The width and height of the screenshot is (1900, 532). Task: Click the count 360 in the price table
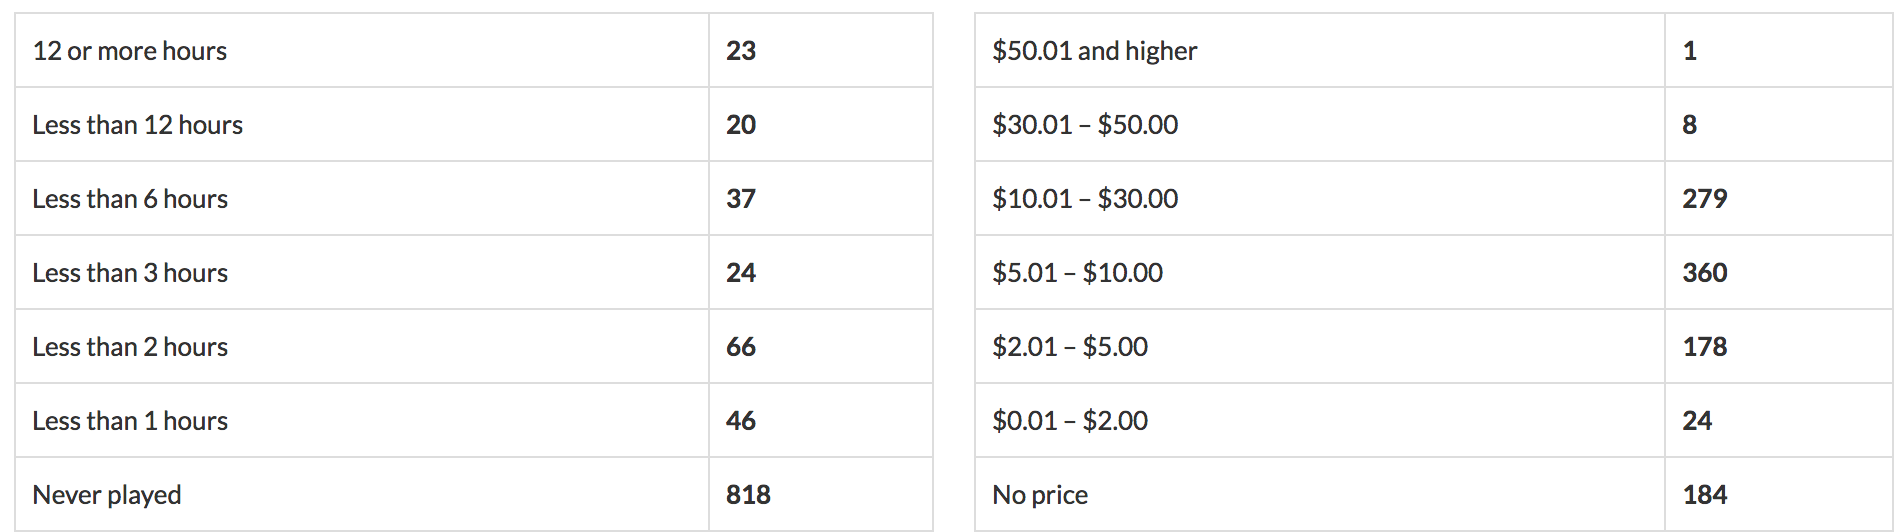point(1705,273)
